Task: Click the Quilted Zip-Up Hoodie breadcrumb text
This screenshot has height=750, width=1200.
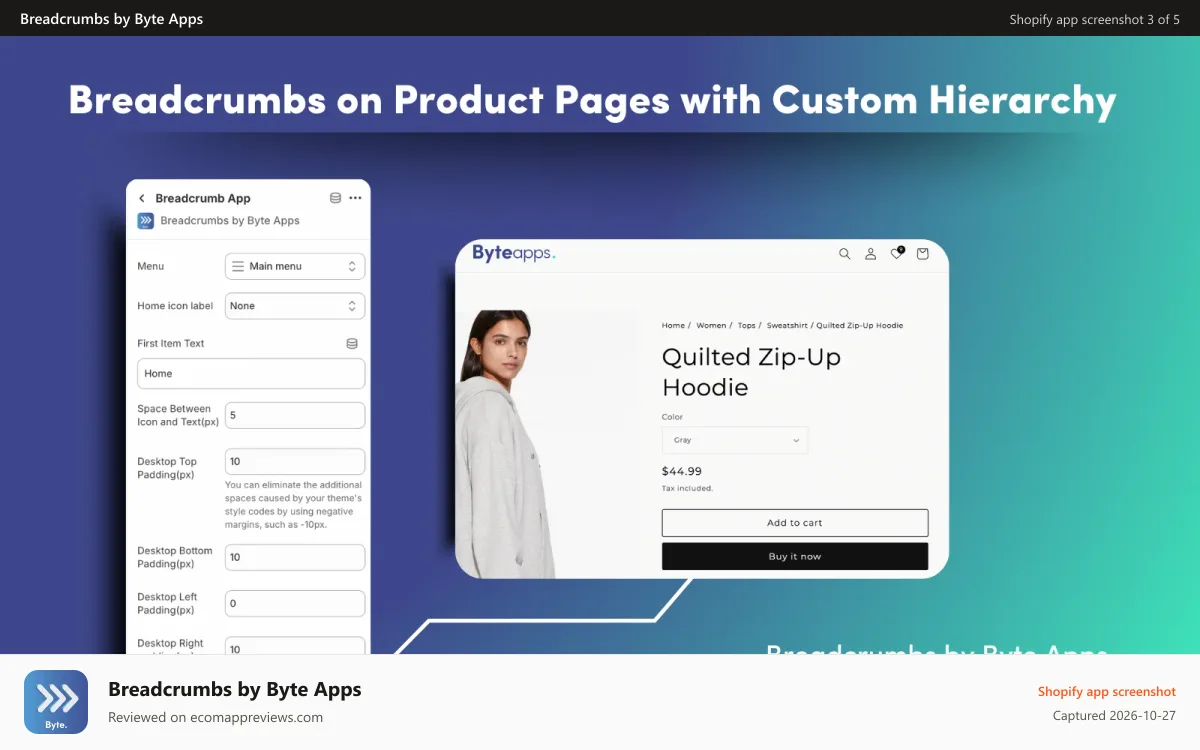Action: [860, 325]
